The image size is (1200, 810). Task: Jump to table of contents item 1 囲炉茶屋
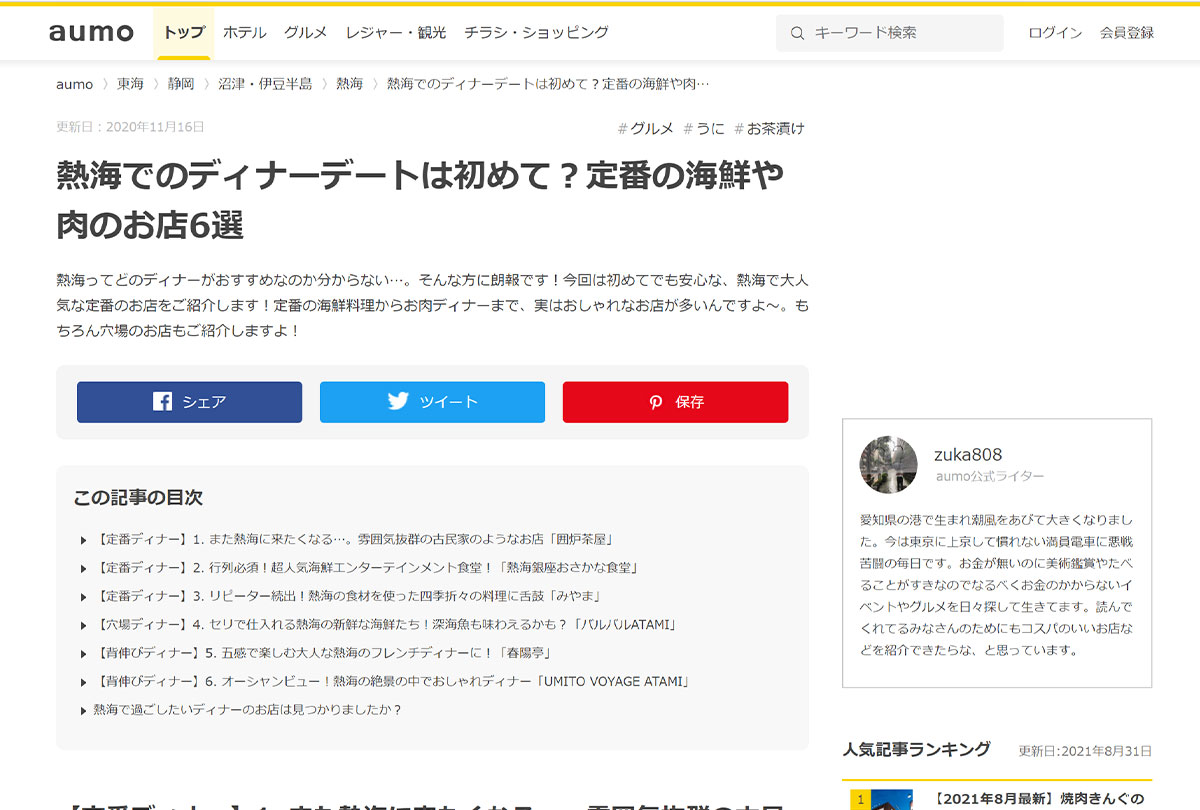(x=353, y=540)
